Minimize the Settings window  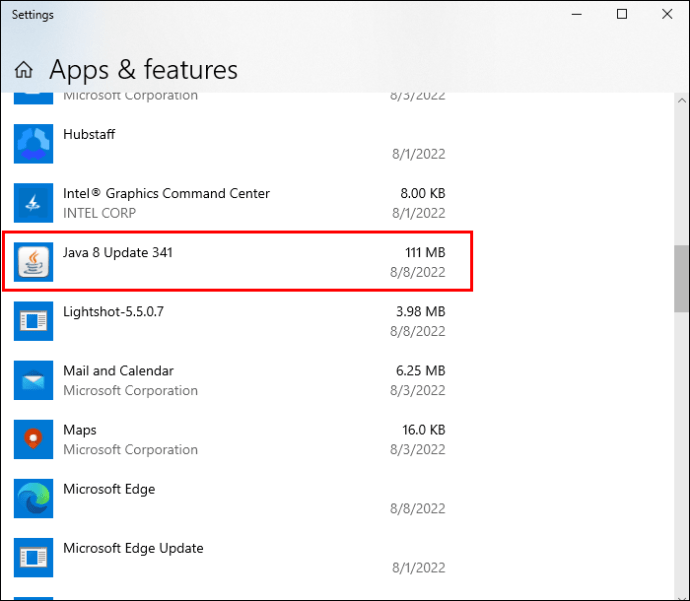(577, 14)
